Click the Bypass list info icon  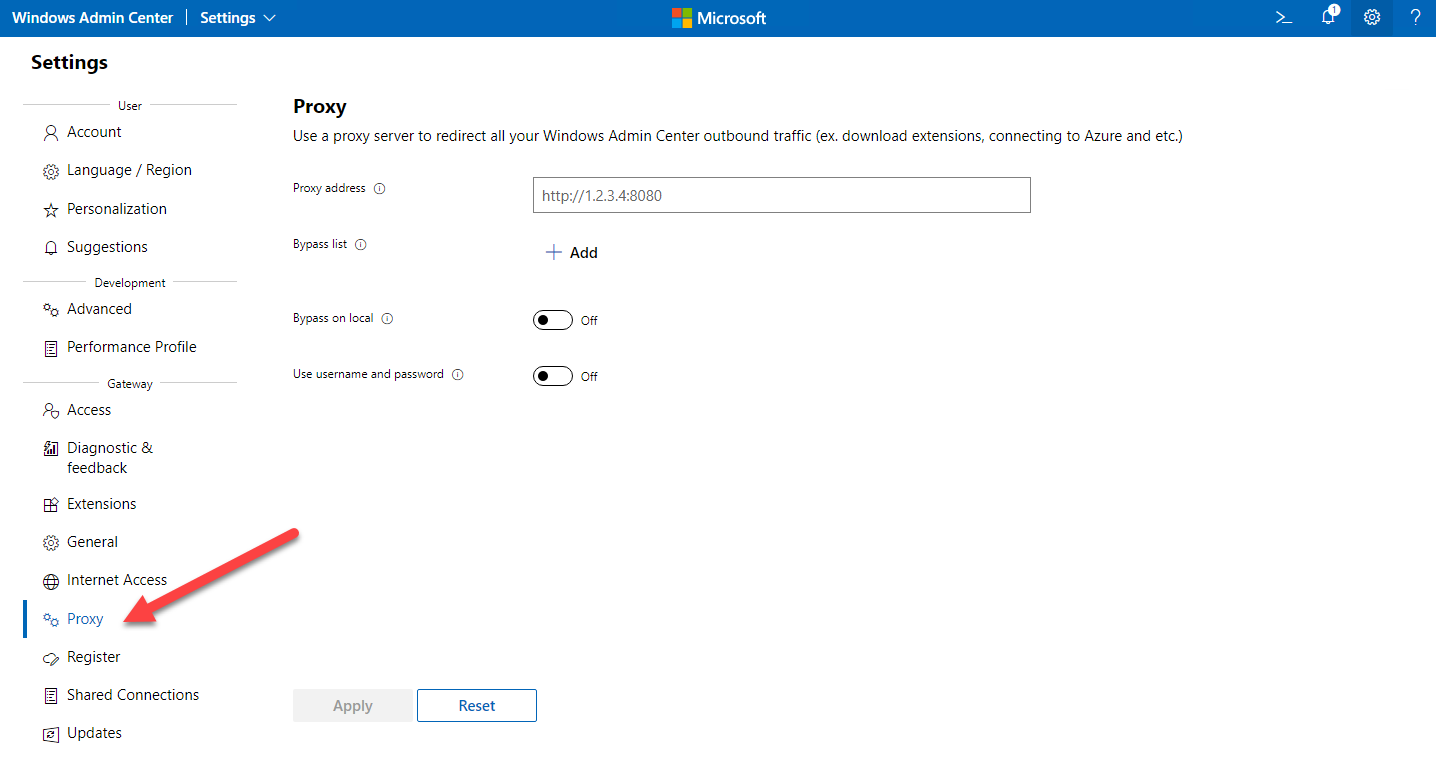point(361,245)
